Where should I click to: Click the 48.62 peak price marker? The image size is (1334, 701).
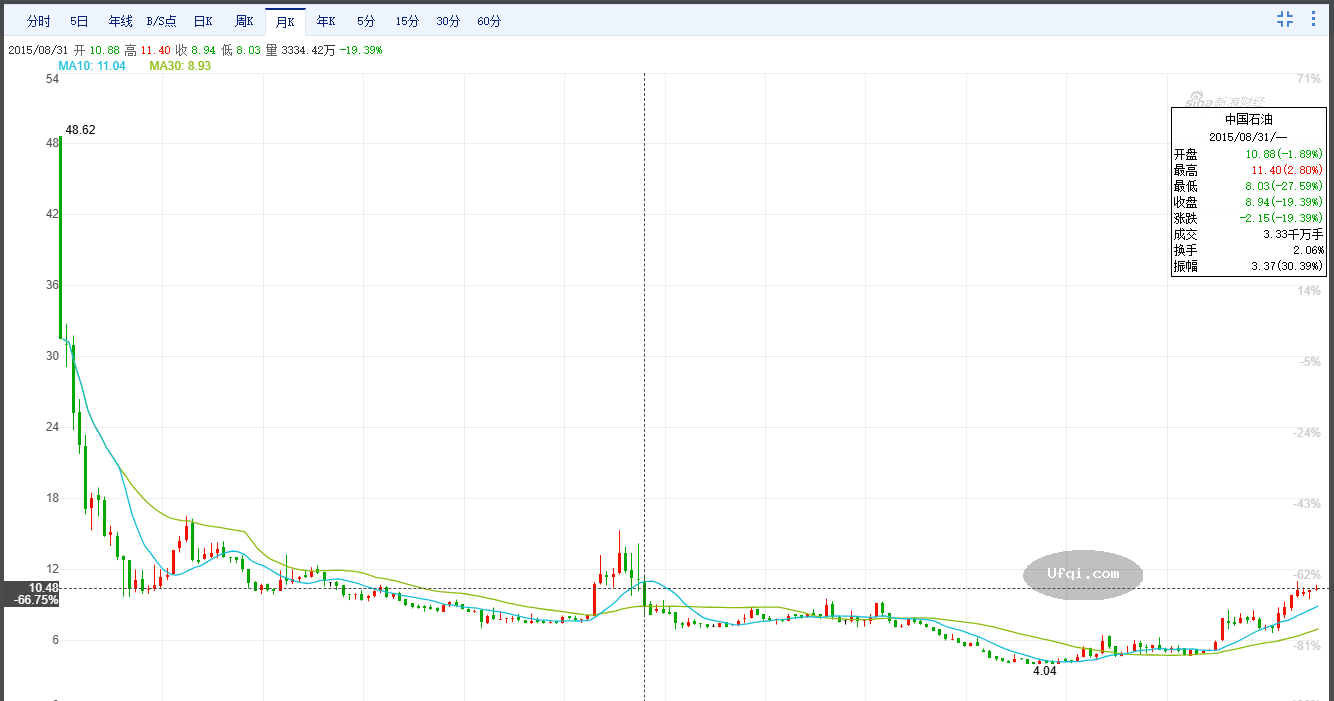coord(80,130)
